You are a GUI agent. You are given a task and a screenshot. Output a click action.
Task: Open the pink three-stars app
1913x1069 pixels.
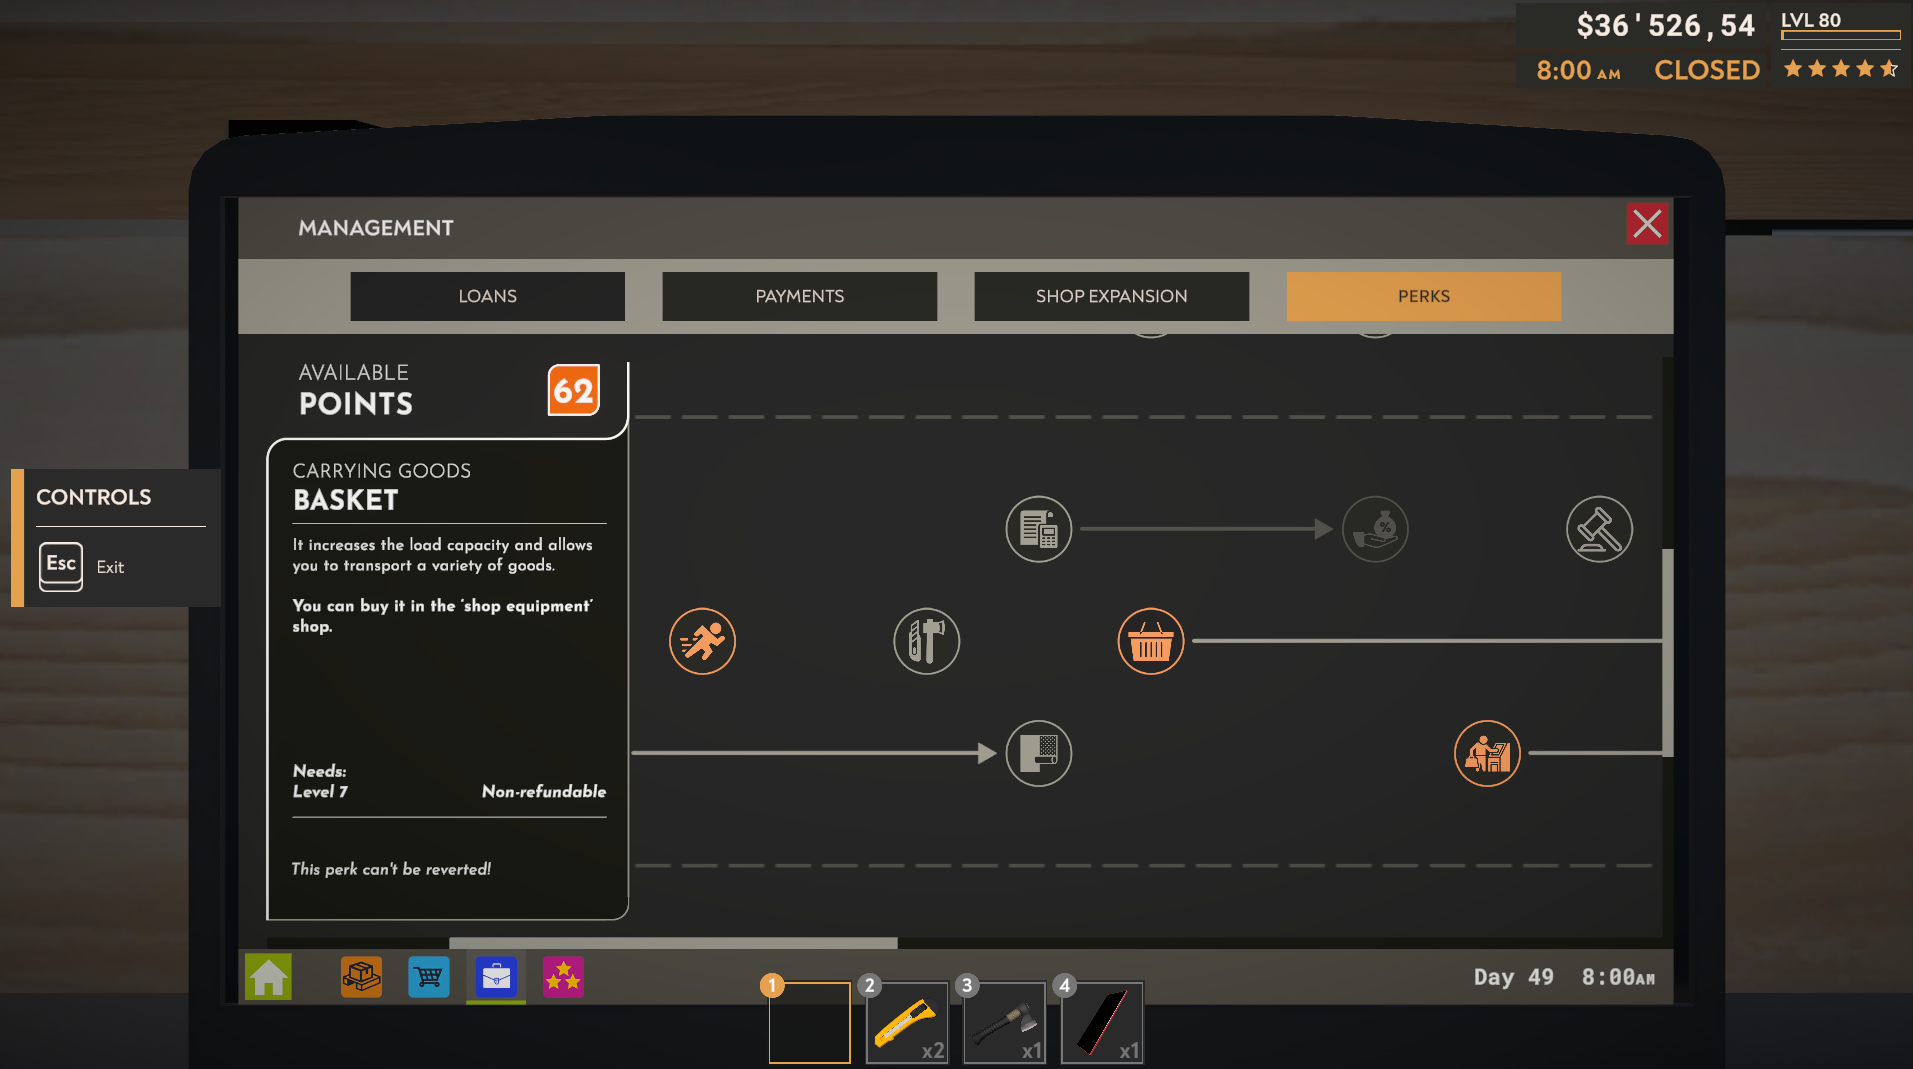click(x=563, y=977)
